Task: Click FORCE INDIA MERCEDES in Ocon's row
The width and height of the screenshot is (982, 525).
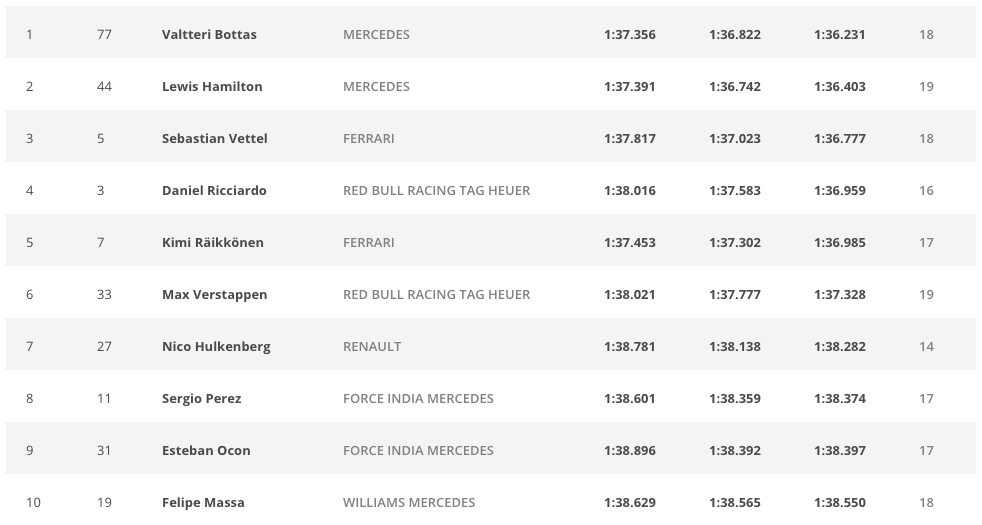Action: pyautogui.click(x=418, y=450)
